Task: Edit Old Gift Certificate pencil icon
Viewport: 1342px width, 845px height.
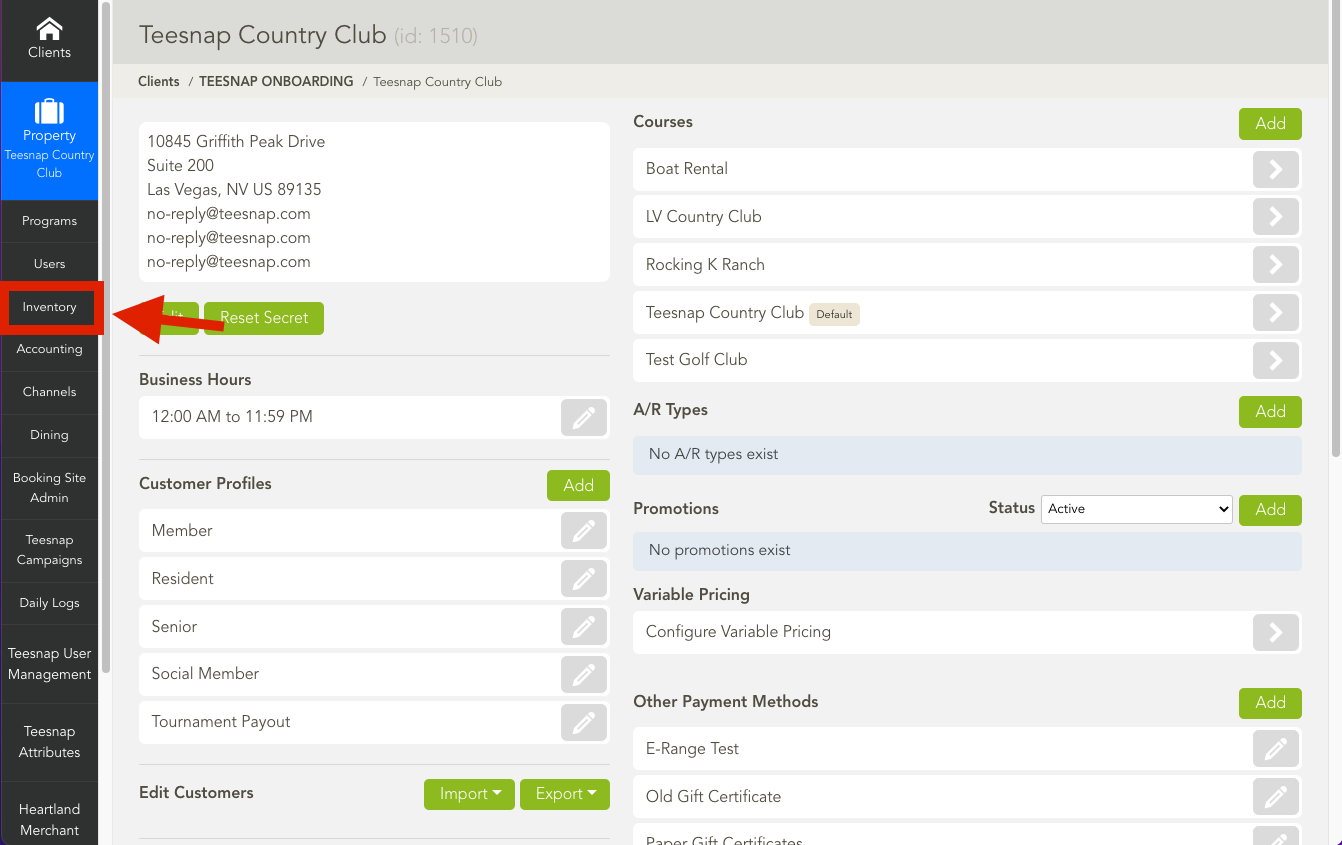Action: [1275, 797]
